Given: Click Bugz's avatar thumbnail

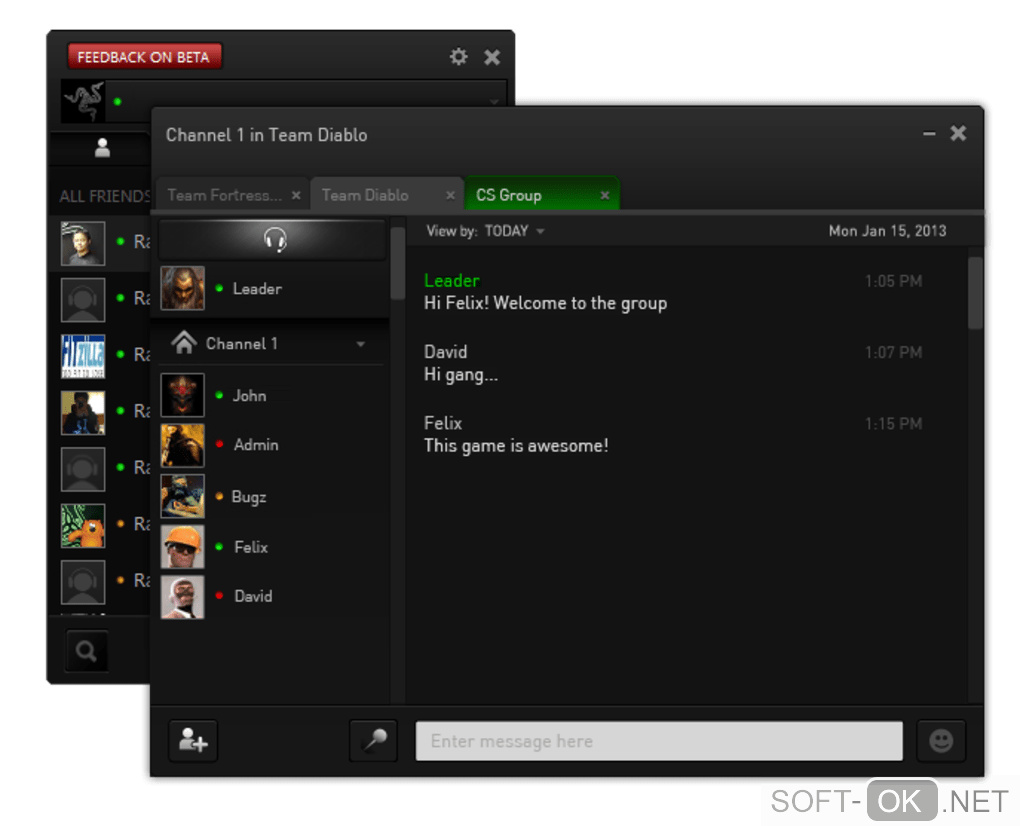Looking at the screenshot, I should point(183,496).
